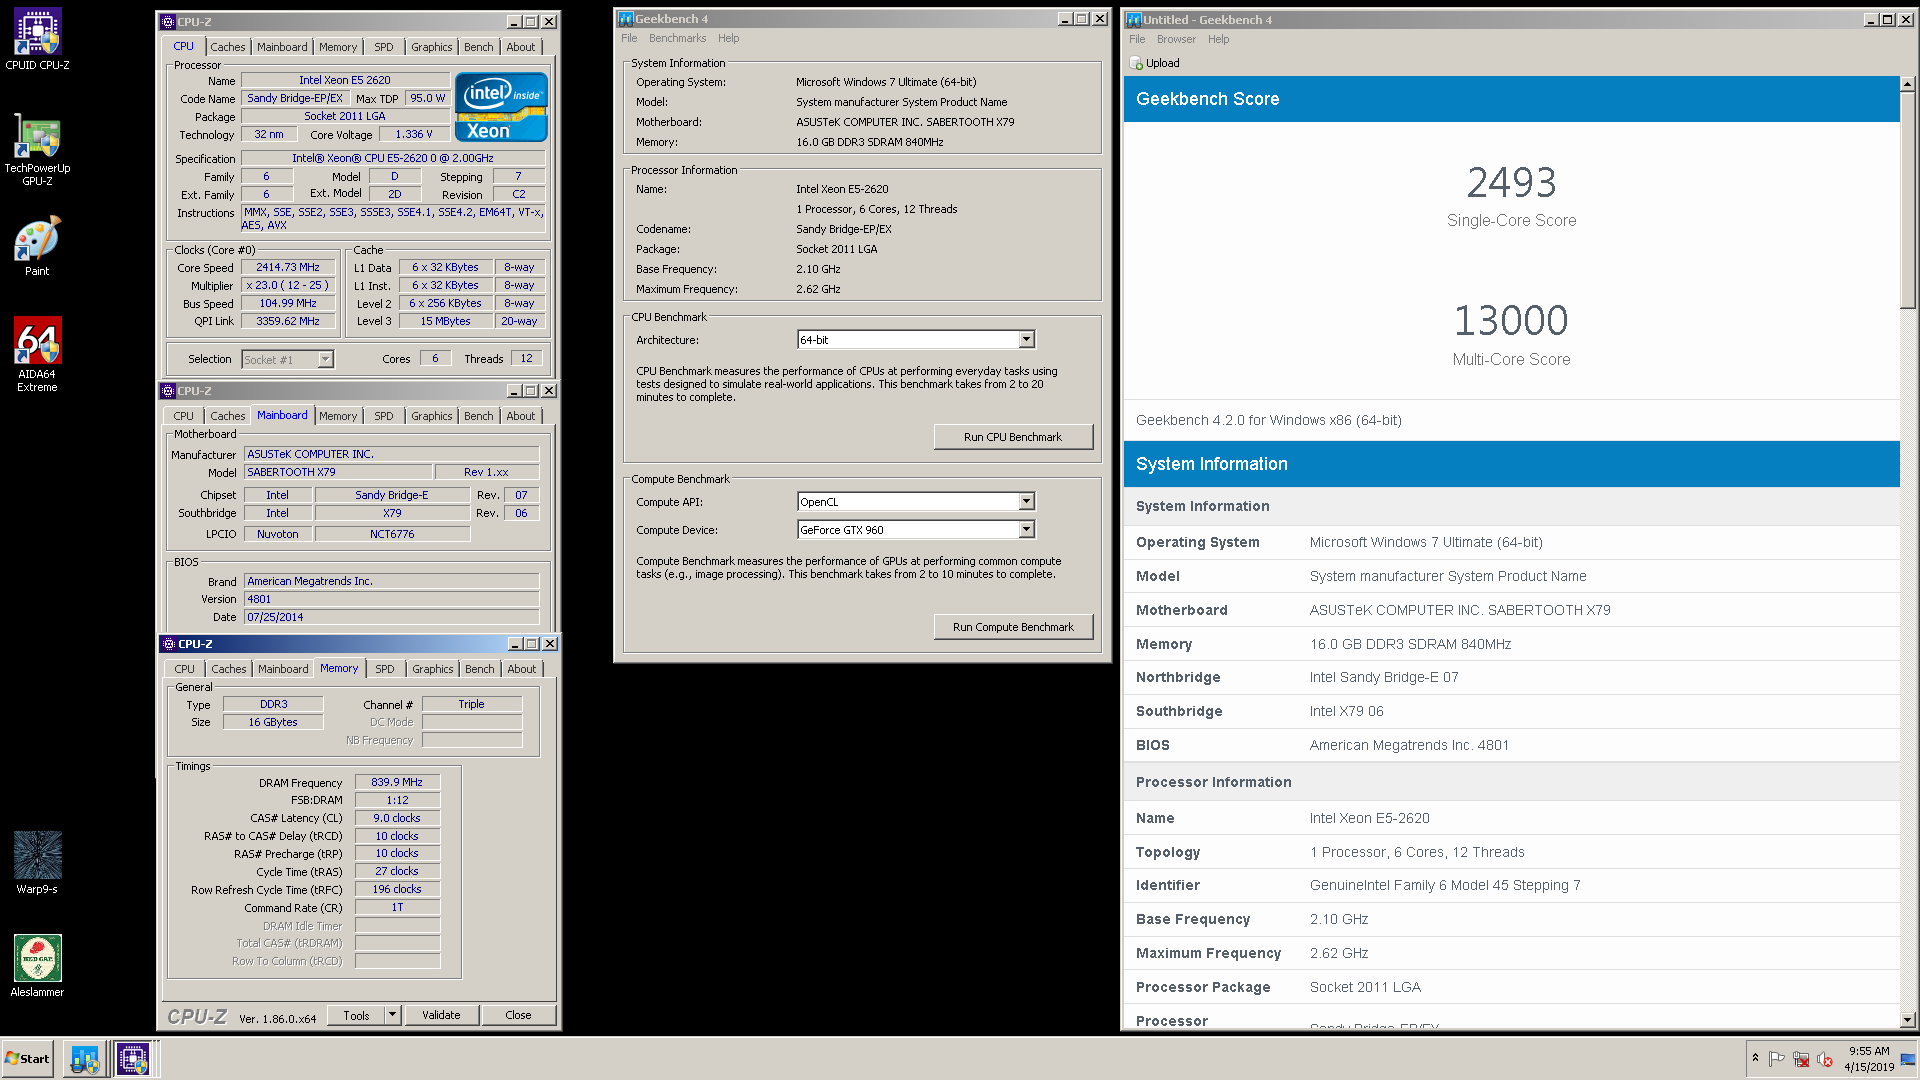Click the title bar icon of Untitled - Geekbench 4
Image resolution: width=1920 pixels, height=1080 pixels.
[x=1134, y=20]
